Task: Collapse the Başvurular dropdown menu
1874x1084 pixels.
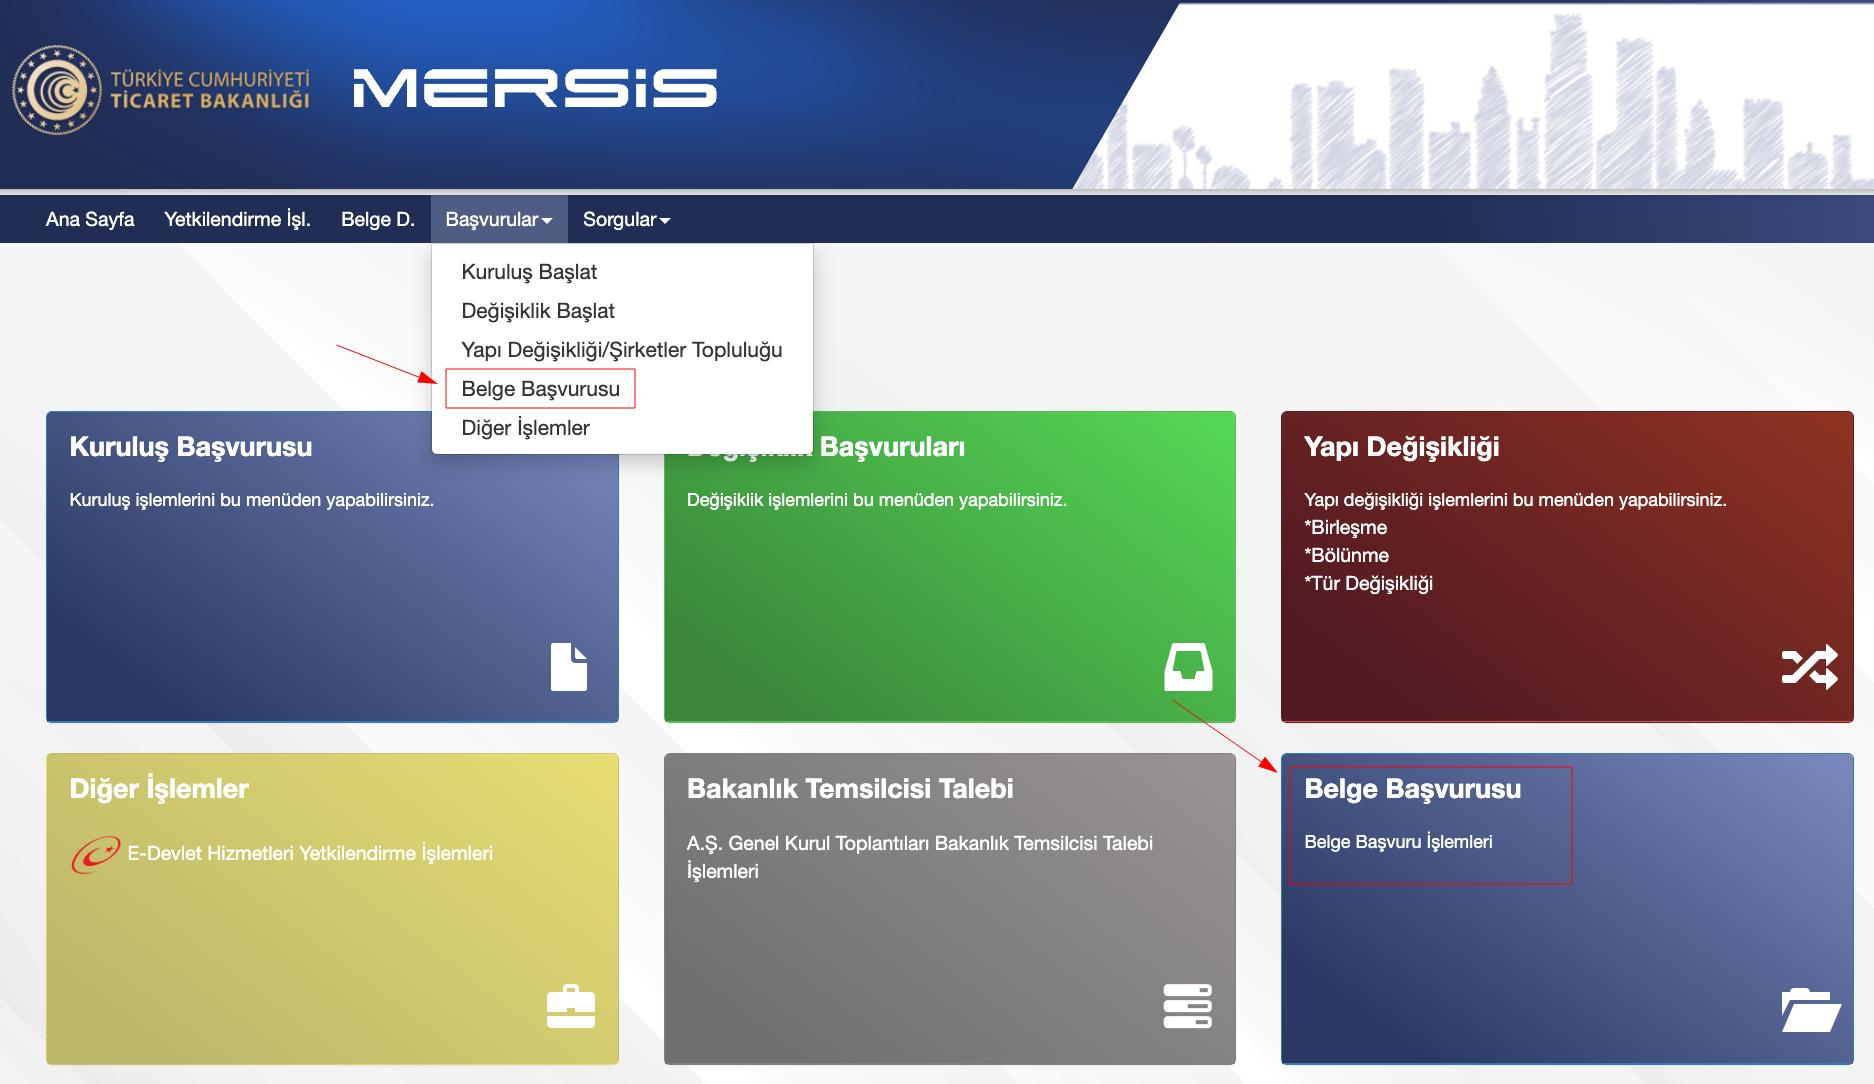Action: [x=499, y=219]
